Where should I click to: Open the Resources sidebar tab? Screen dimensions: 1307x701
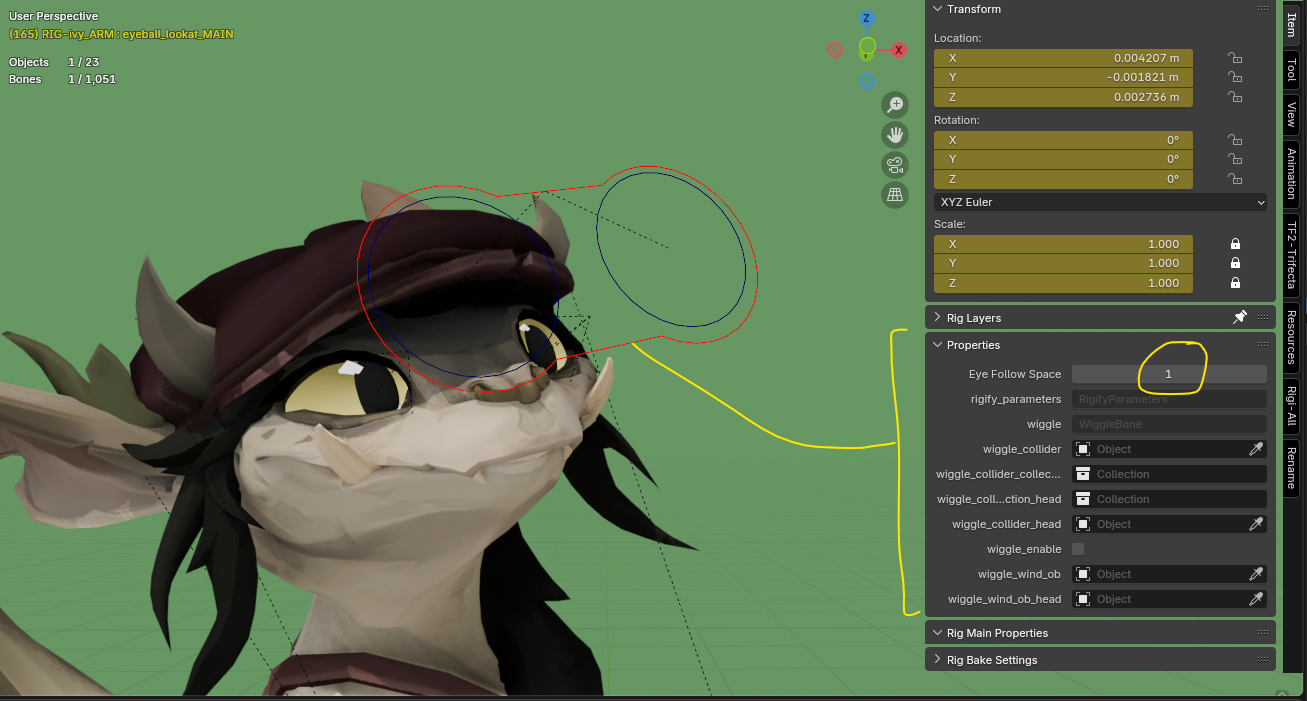coord(1291,337)
